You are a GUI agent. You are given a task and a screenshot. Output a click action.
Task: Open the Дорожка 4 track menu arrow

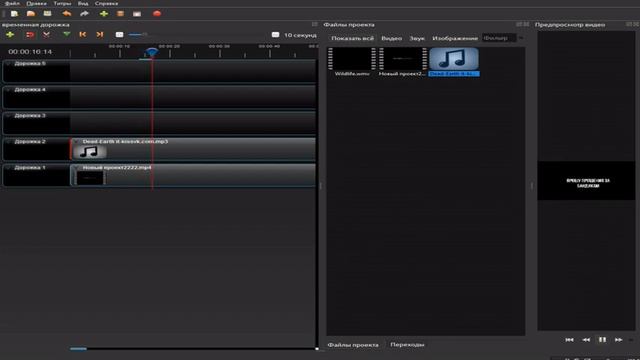coord(9,90)
